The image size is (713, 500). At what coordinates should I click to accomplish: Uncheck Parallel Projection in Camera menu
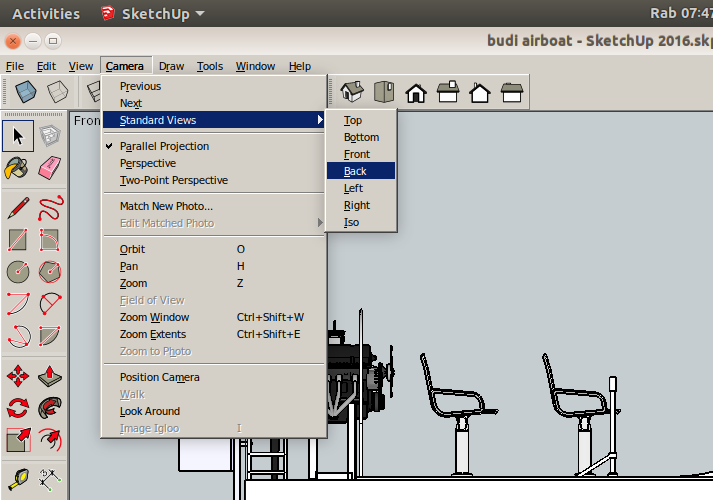(213, 146)
